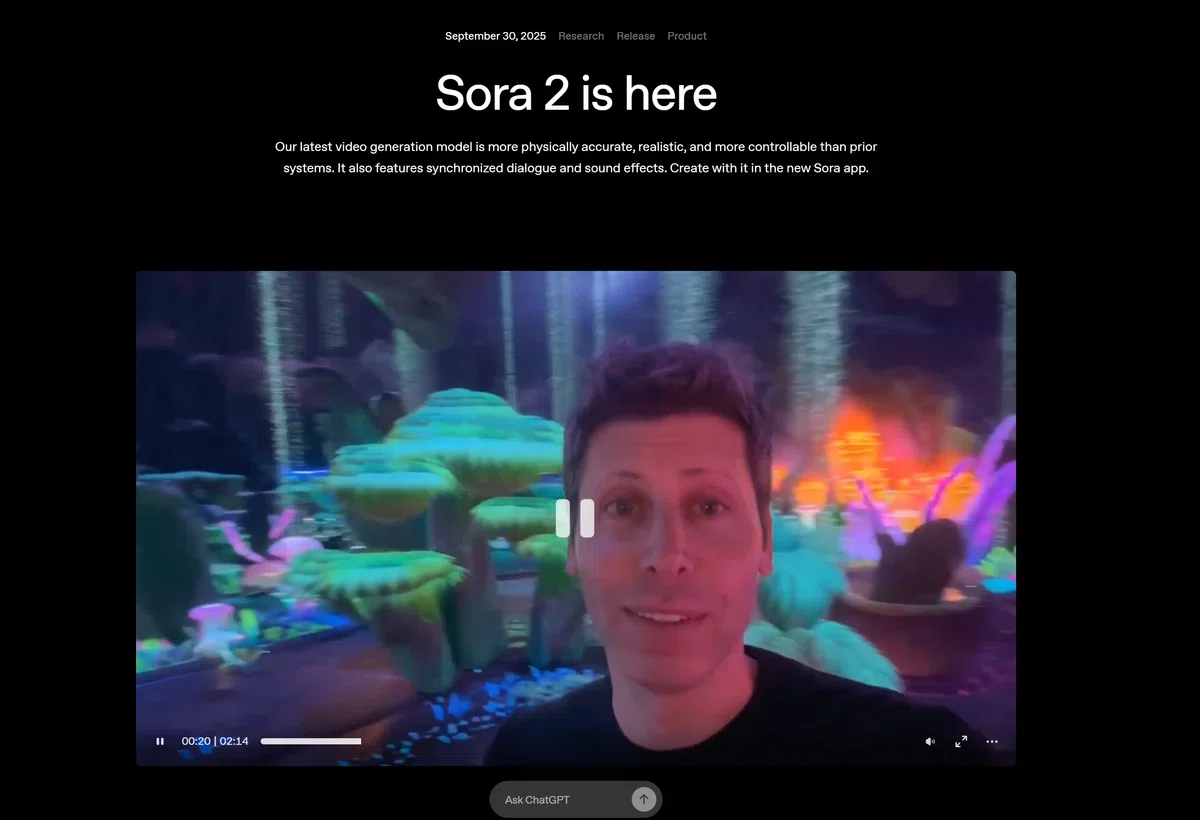This screenshot has width=1200, height=820.
Task: Click the Sora 2 is here headline
Action: click(576, 94)
